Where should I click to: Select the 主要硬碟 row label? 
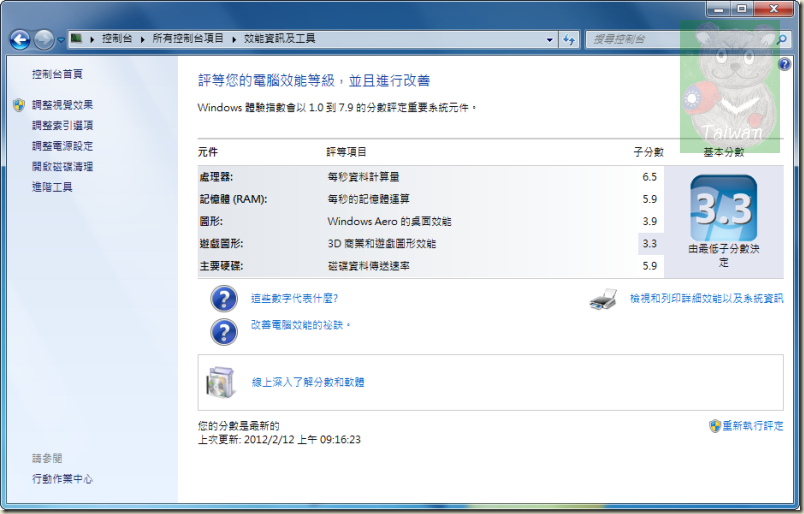coord(221,266)
